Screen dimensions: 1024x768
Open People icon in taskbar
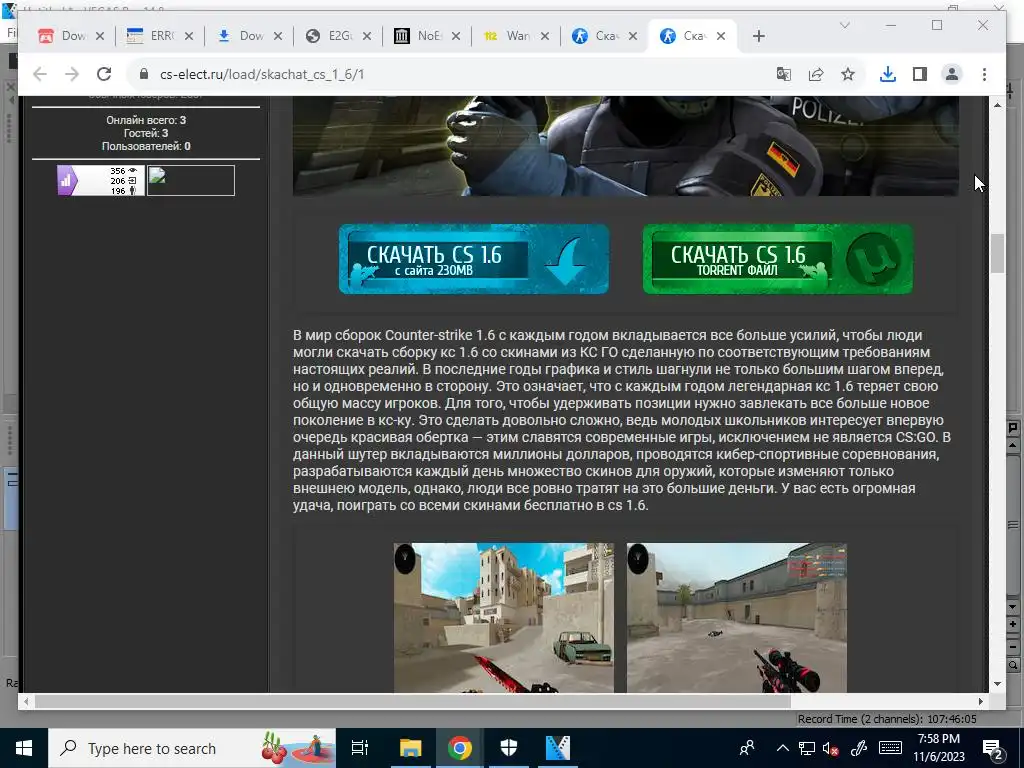tap(746, 748)
